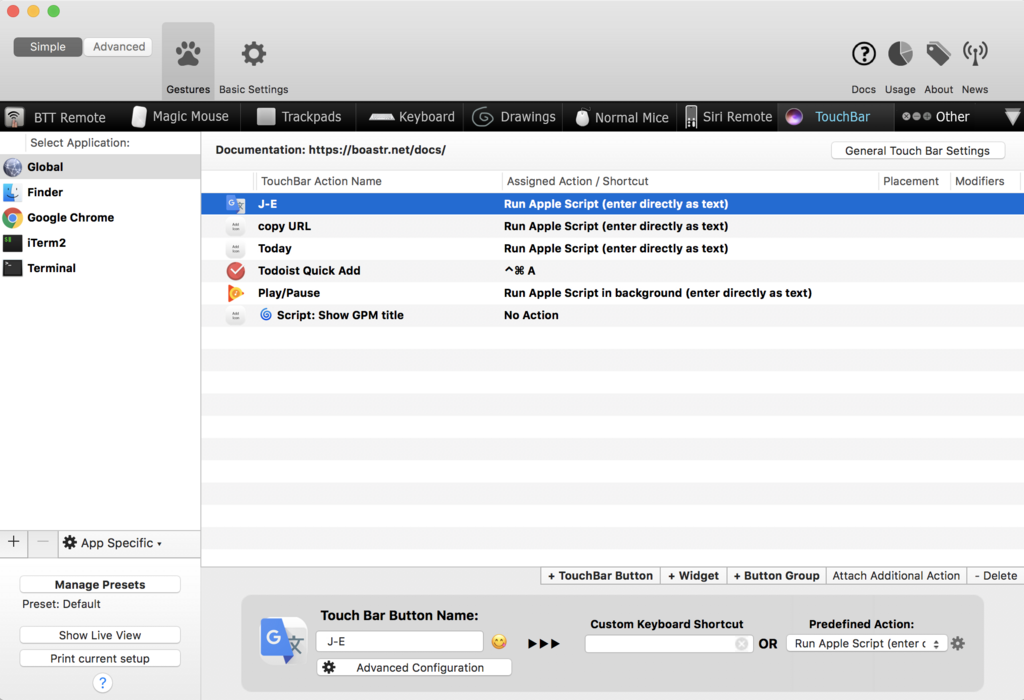The image size is (1024, 700).
Task: Open General Touch Bar Settings
Action: pyautogui.click(x=918, y=151)
